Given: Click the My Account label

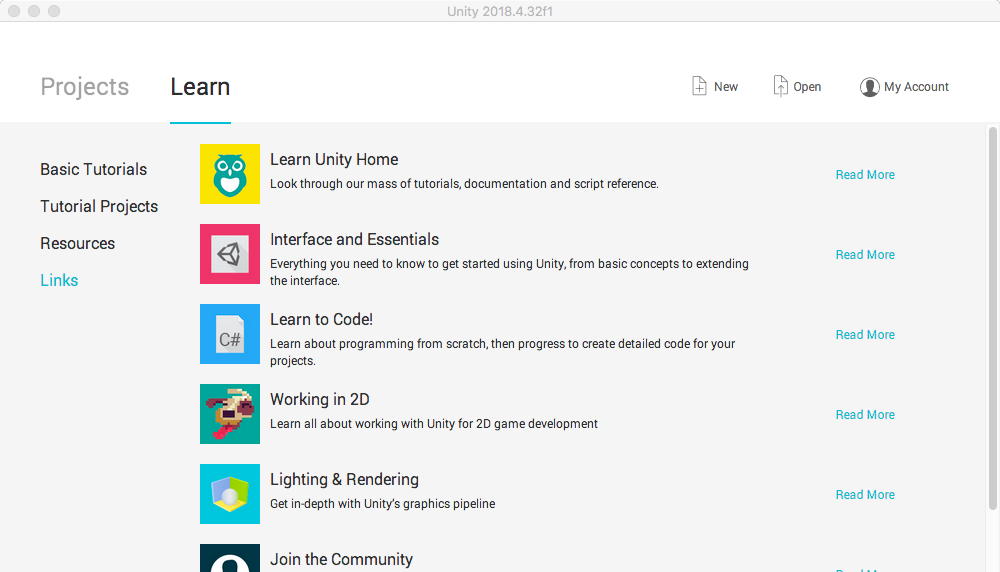Looking at the screenshot, I should click(x=916, y=87).
